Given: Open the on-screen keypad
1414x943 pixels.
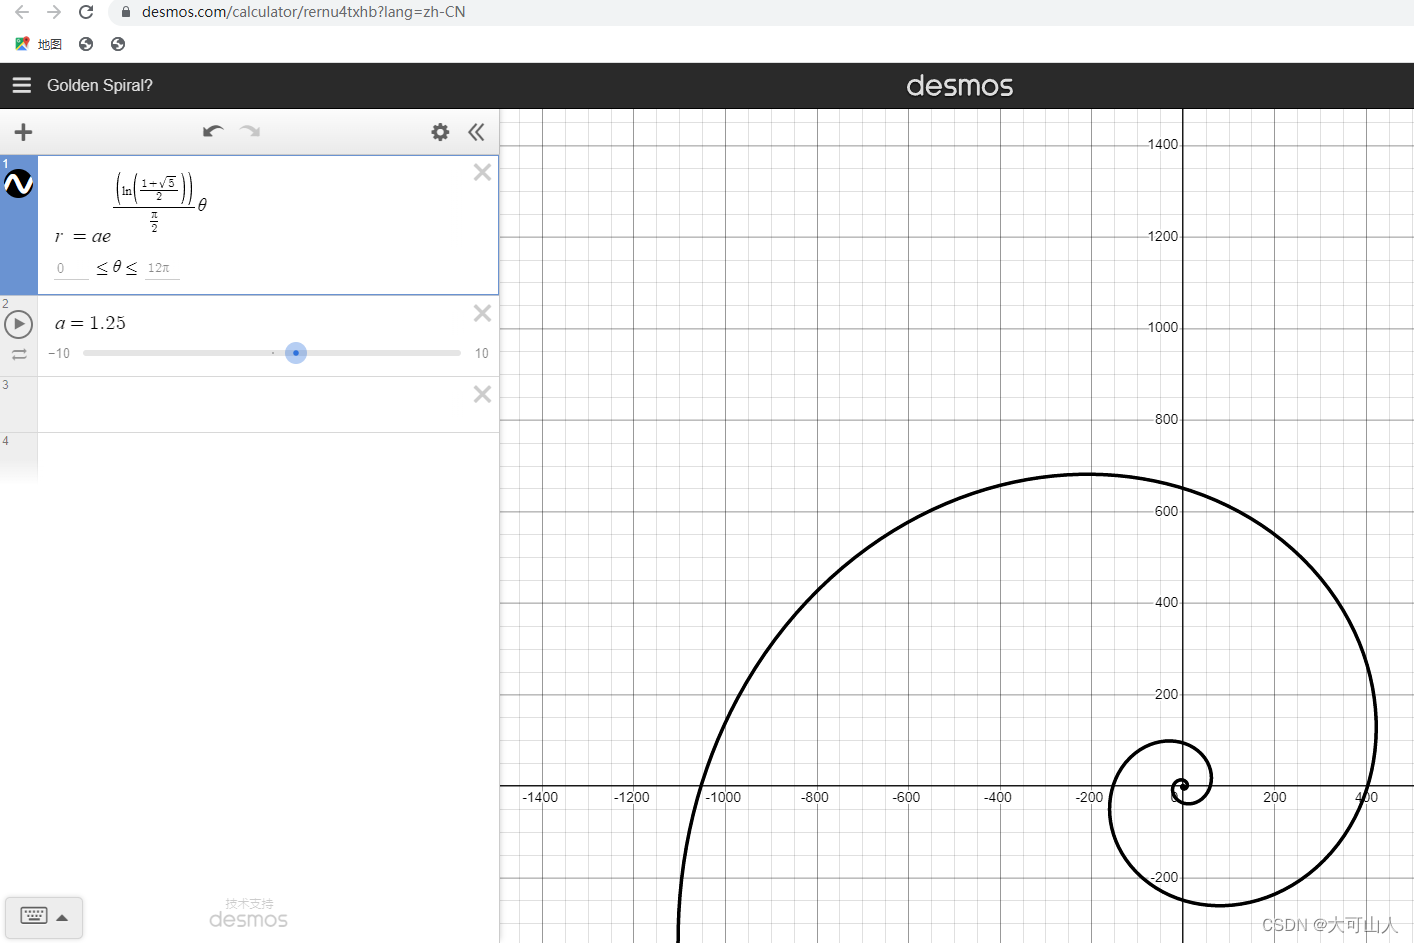Looking at the screenshot, I should tap(44, 917).
